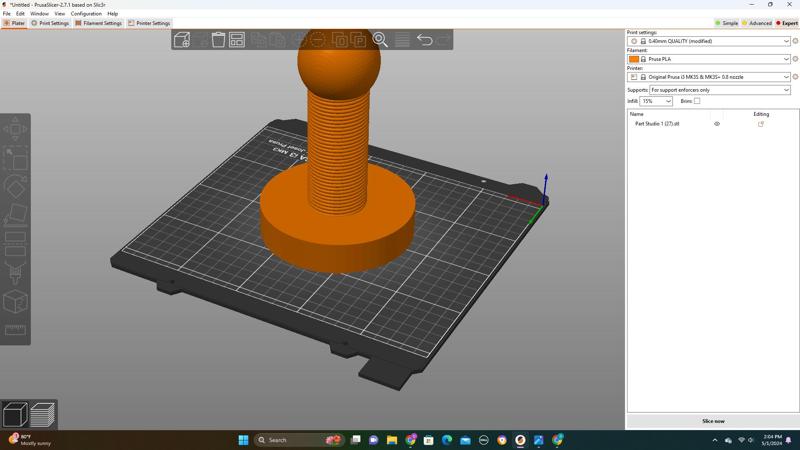The height and width of the screenshot is (450, 800).
Task: Click the printer icon beside printer preset
Action: [634, 77]
